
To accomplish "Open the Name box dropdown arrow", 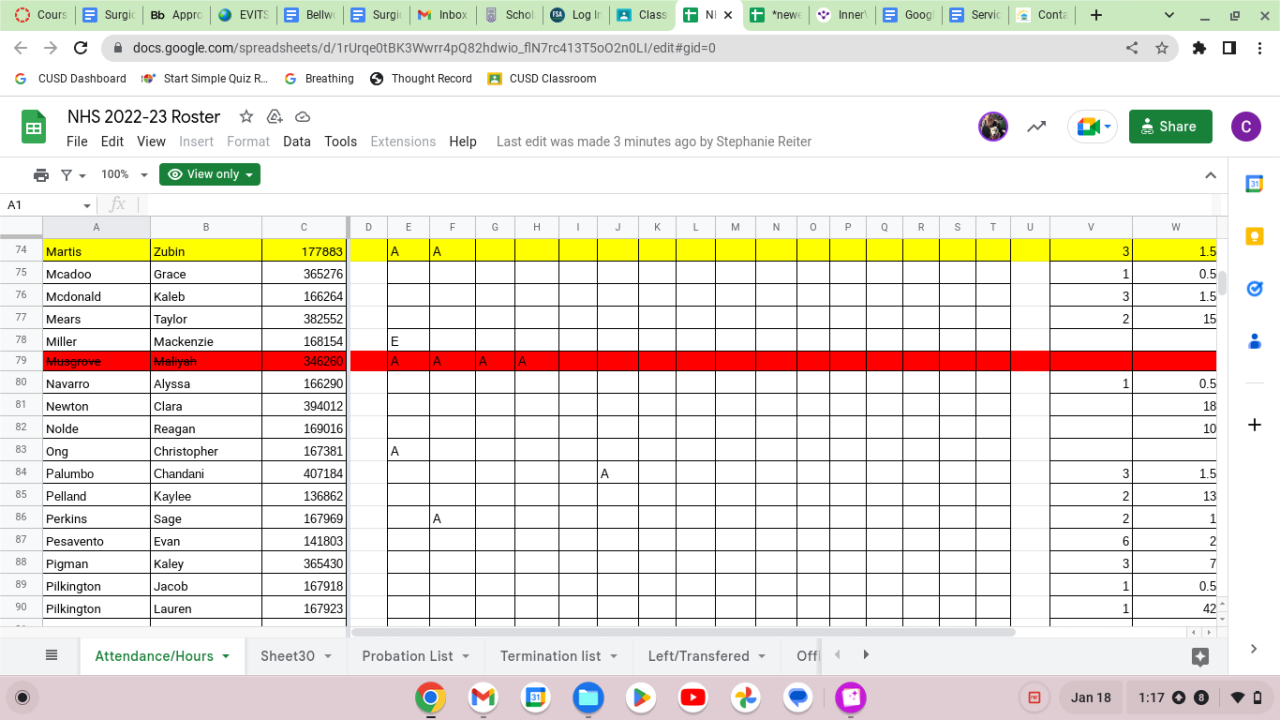I will pos(87,205).
